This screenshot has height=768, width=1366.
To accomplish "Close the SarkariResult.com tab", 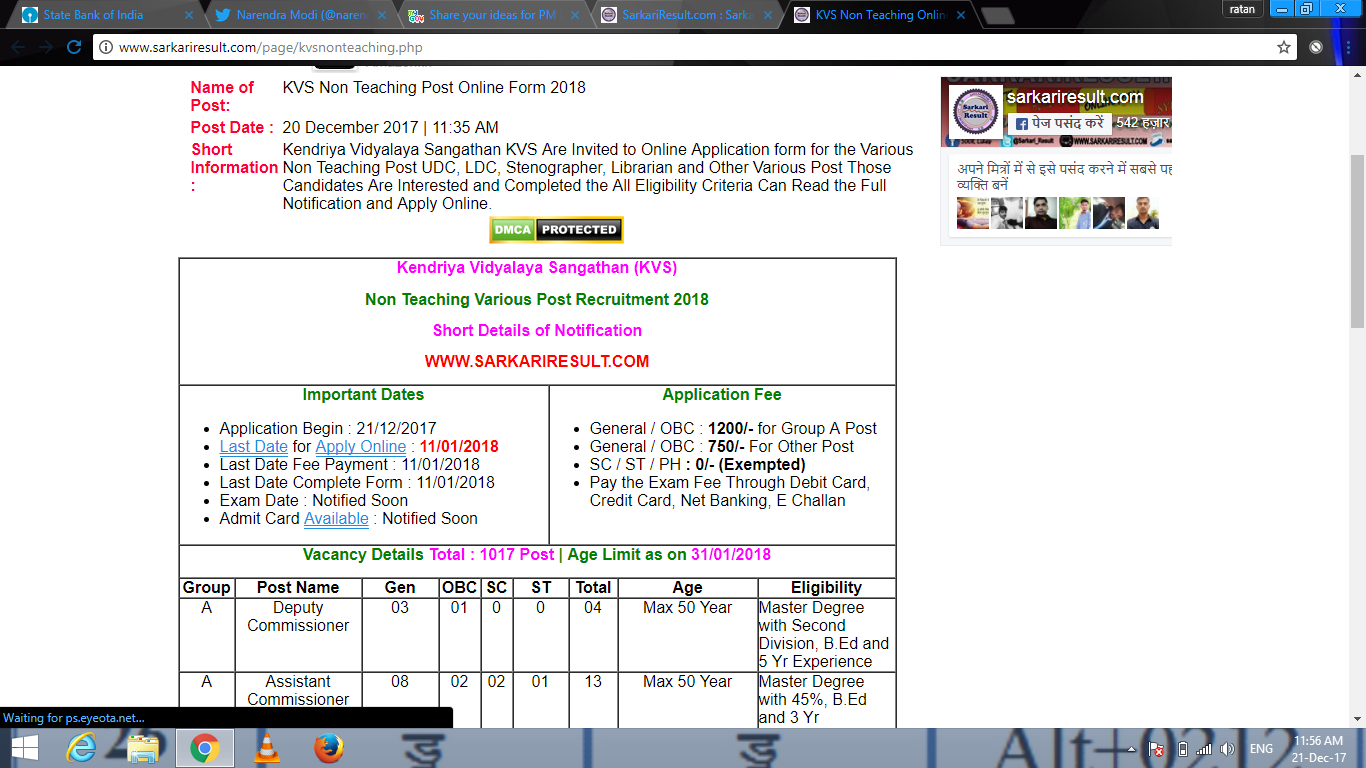I will (766, 15).
